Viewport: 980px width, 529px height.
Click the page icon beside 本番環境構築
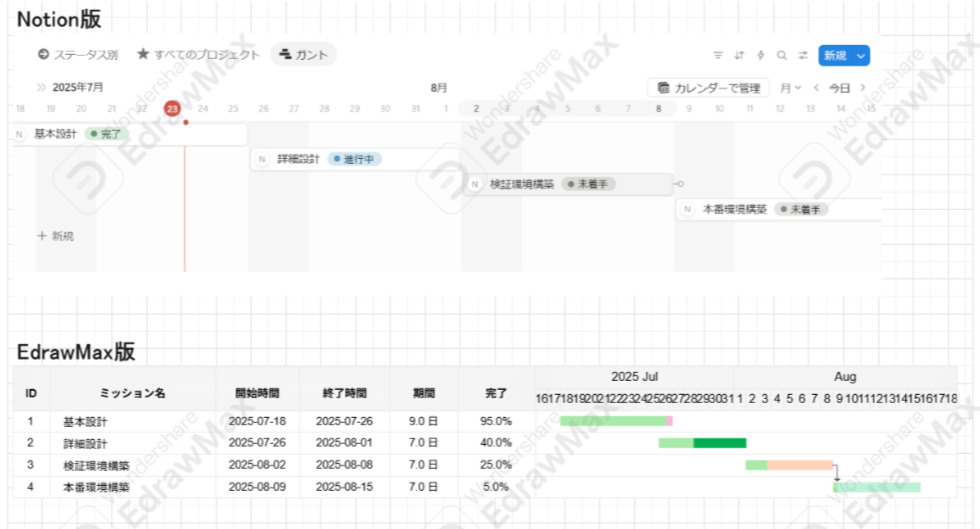coord(688,209)
